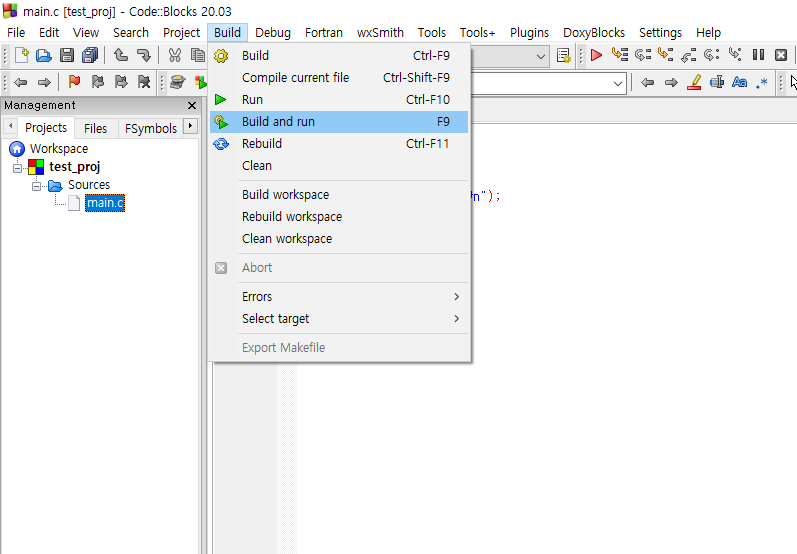
Task: Switch to the FSymbols tab
Action: [151, 128]
